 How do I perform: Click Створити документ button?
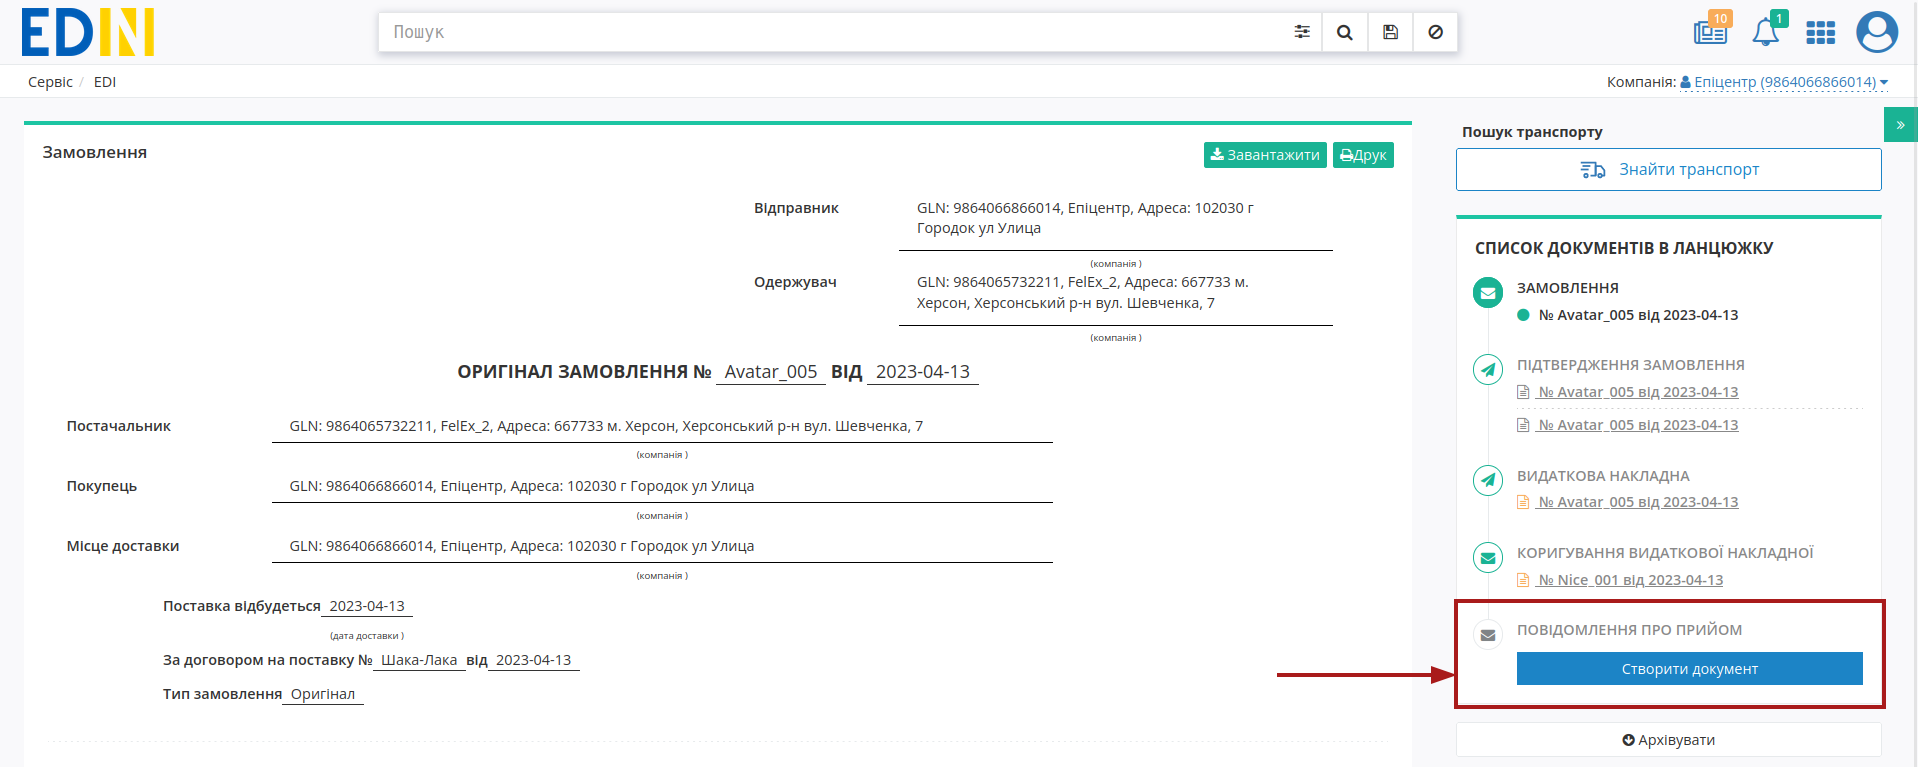pos(1689,669)
